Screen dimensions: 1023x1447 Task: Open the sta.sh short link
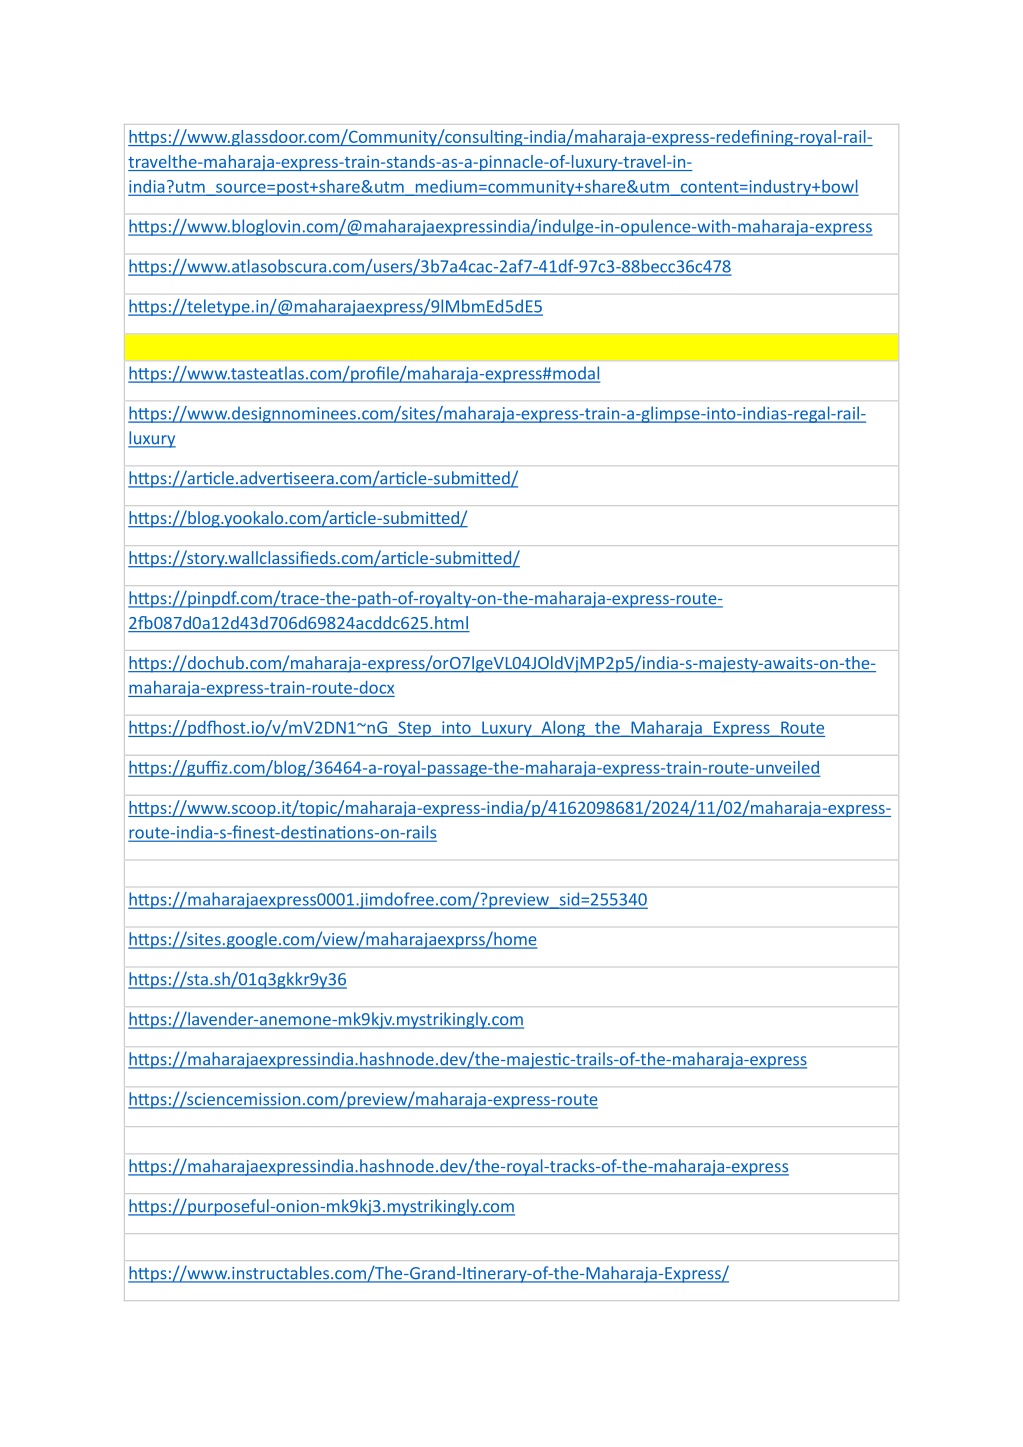(x=237, y=980)
